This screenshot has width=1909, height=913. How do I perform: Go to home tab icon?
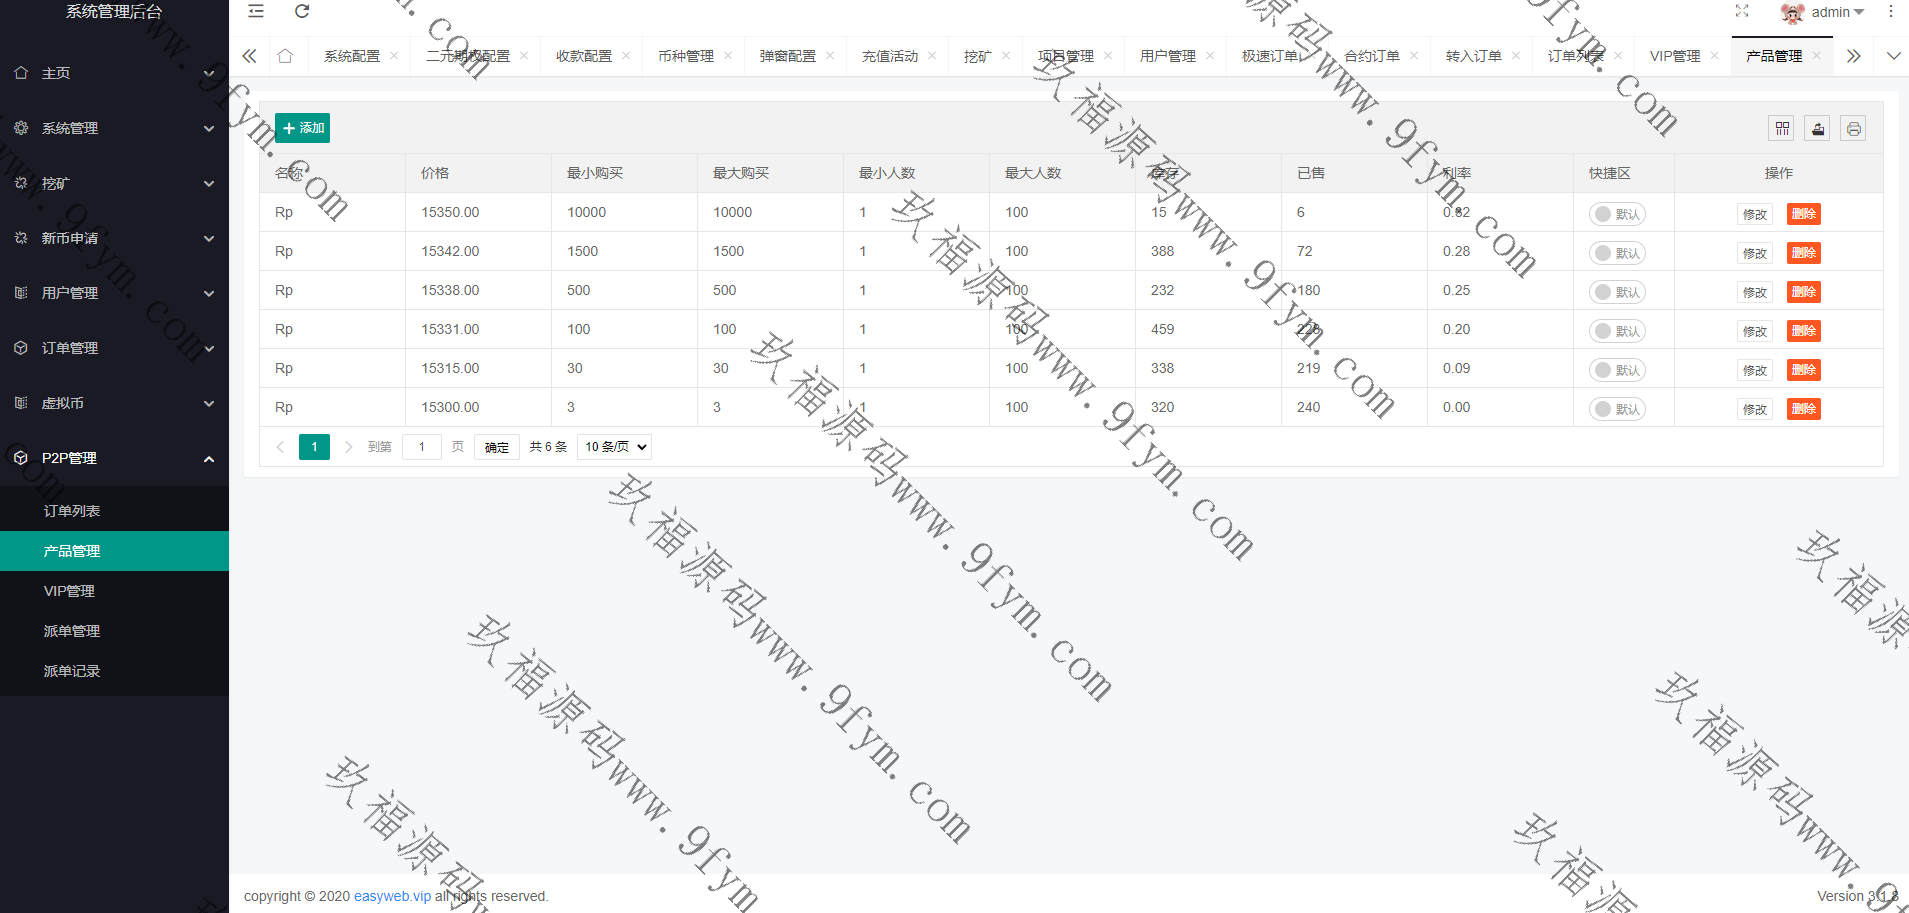click(x=285, y=56)
